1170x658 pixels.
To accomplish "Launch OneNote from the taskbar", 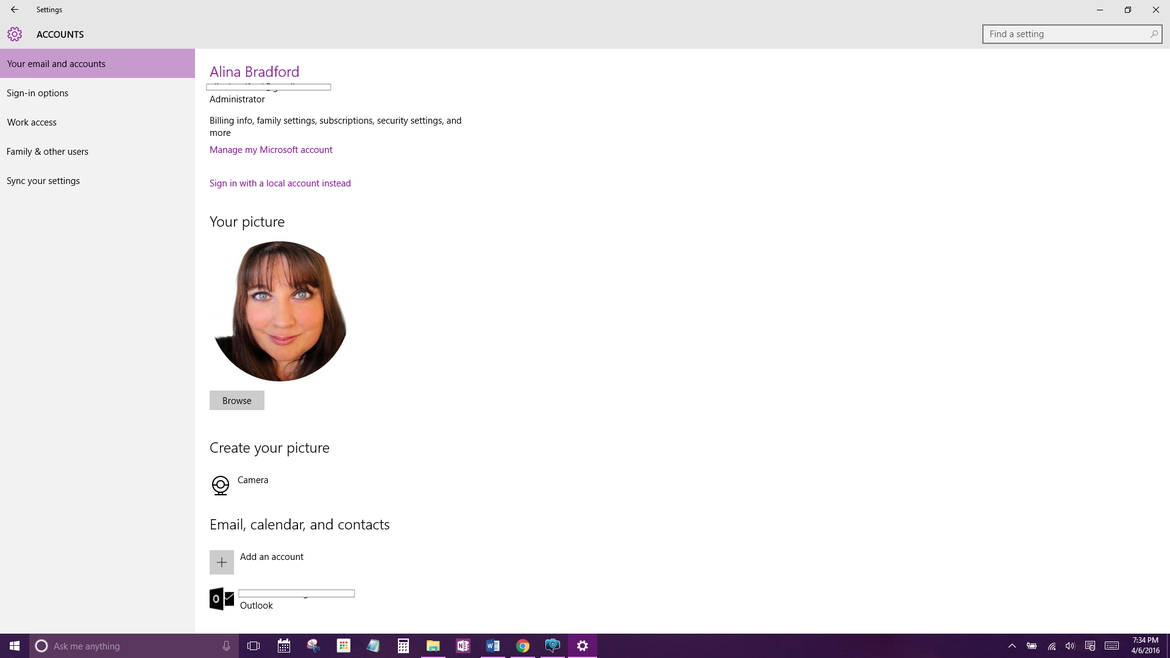I will [463, 646].
